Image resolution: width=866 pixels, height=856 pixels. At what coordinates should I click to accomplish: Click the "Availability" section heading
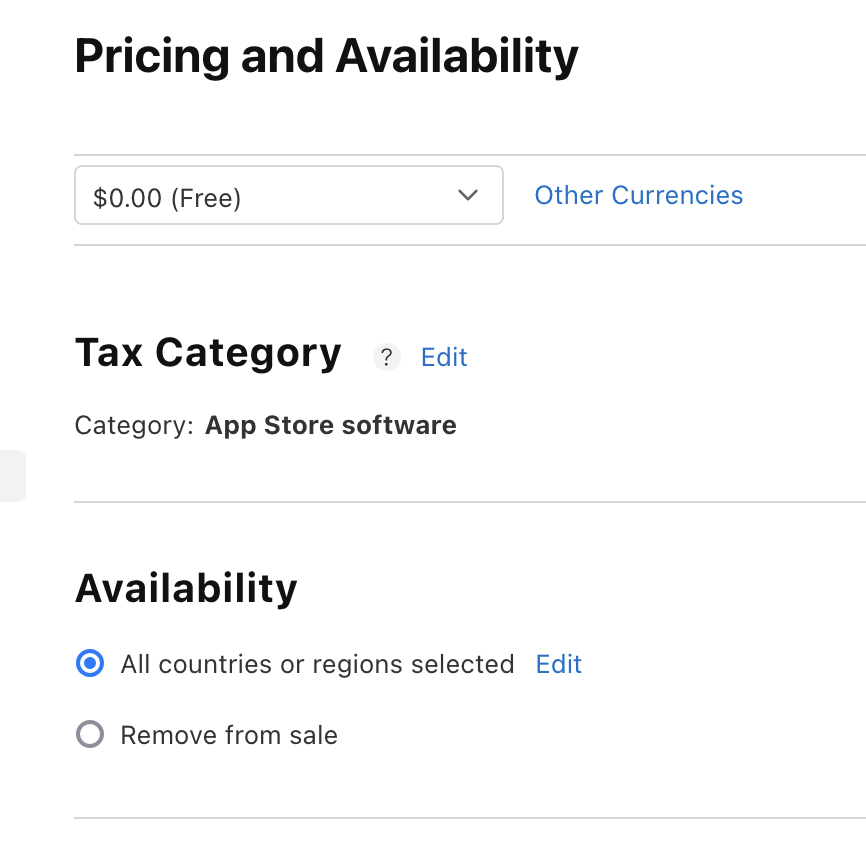tap(186, 588)
